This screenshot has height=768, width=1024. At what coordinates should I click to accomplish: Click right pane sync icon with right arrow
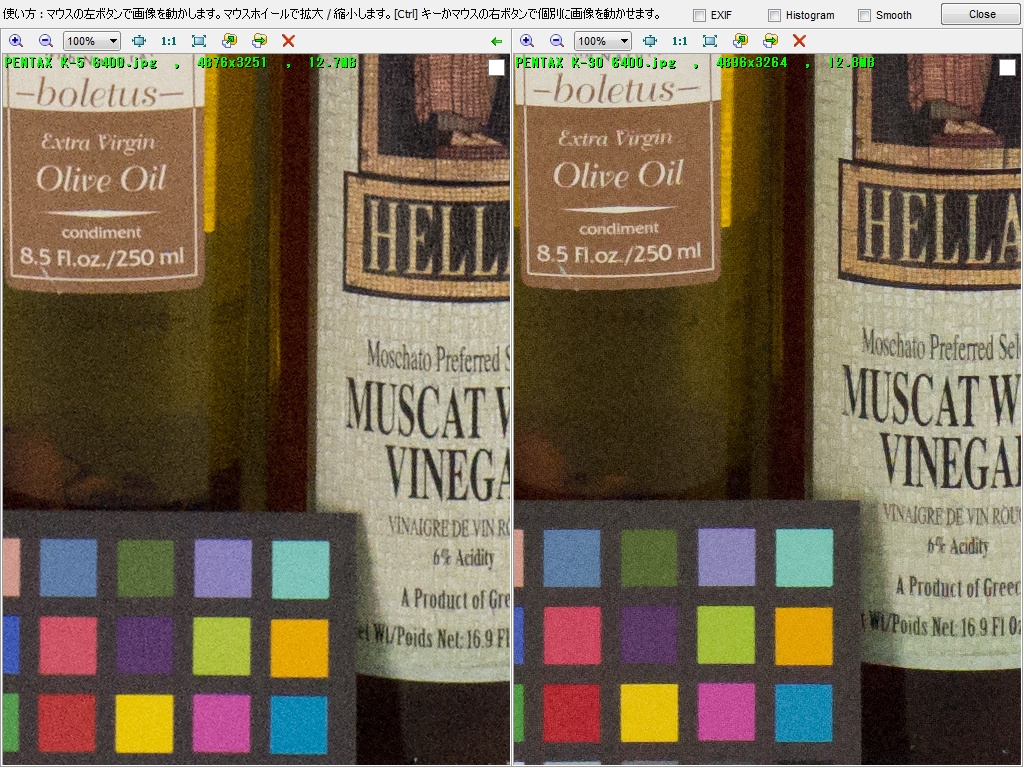pos(770,41)
